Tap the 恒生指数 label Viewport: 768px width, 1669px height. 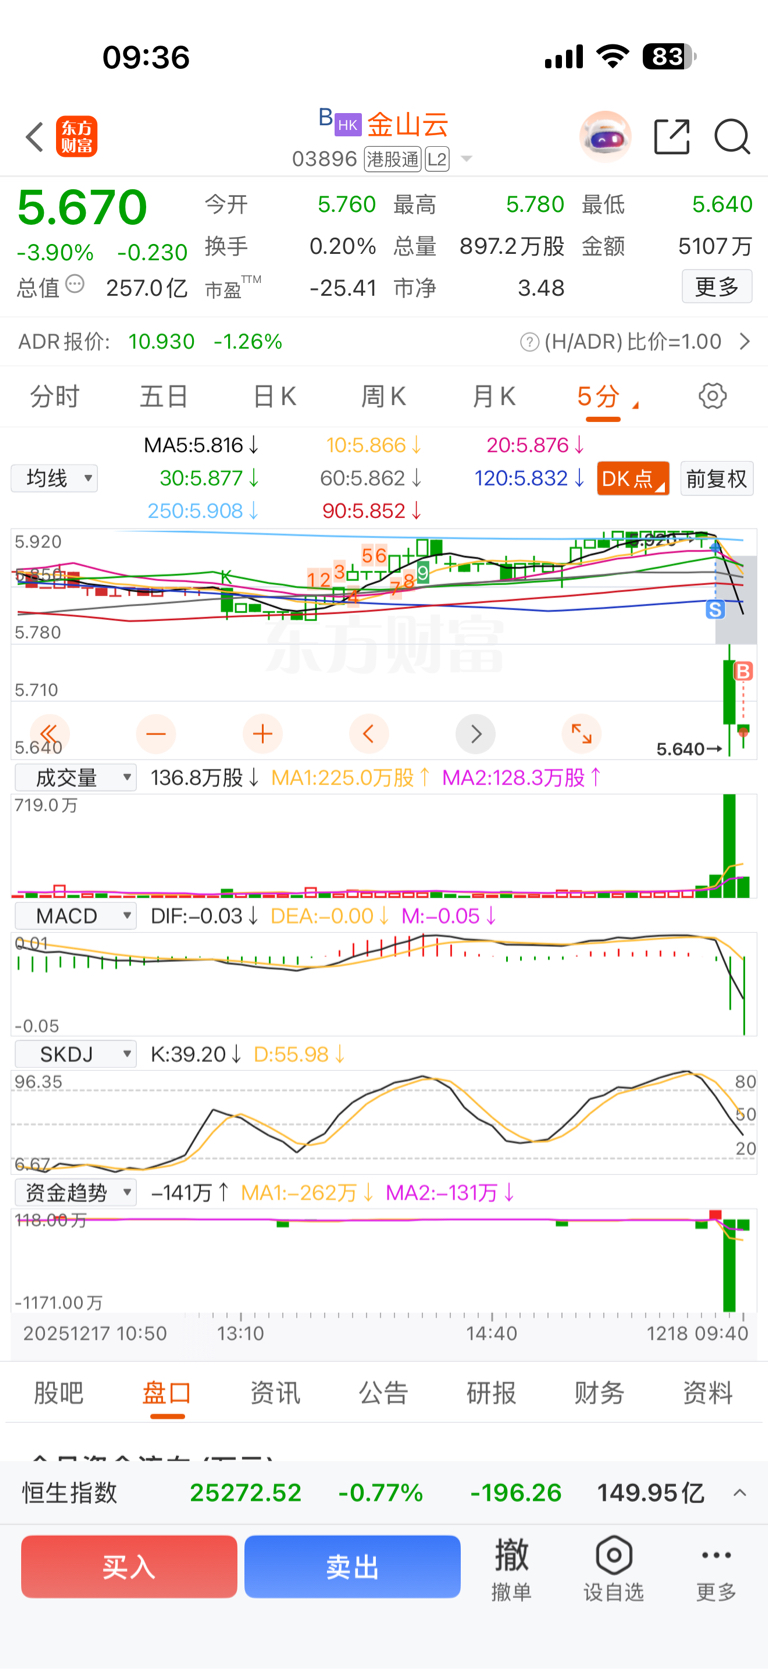coord(70,1493)
